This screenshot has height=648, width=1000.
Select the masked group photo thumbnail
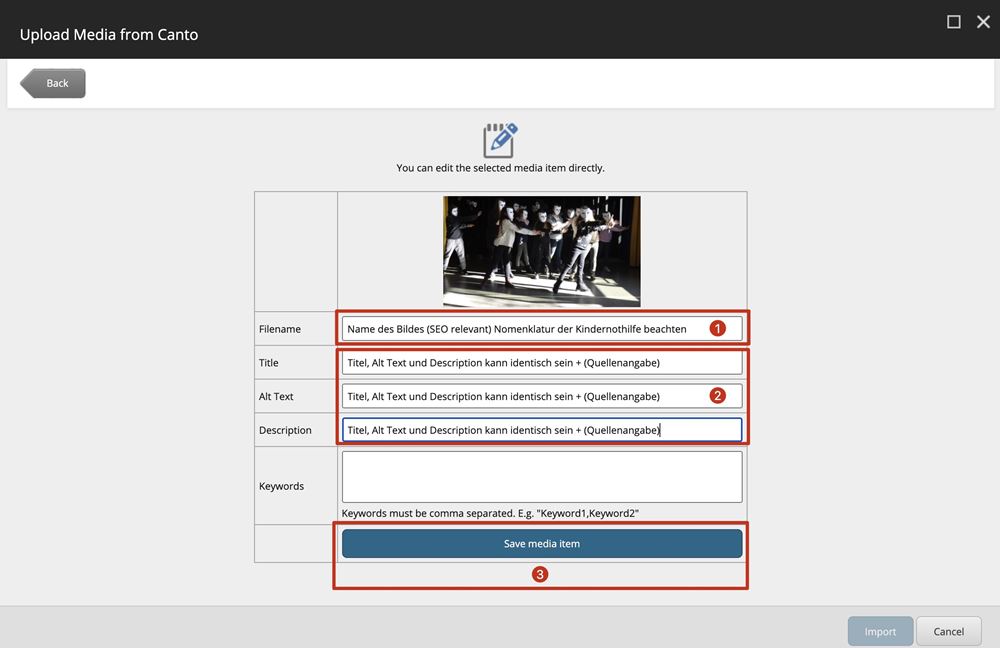coord(541,251)
